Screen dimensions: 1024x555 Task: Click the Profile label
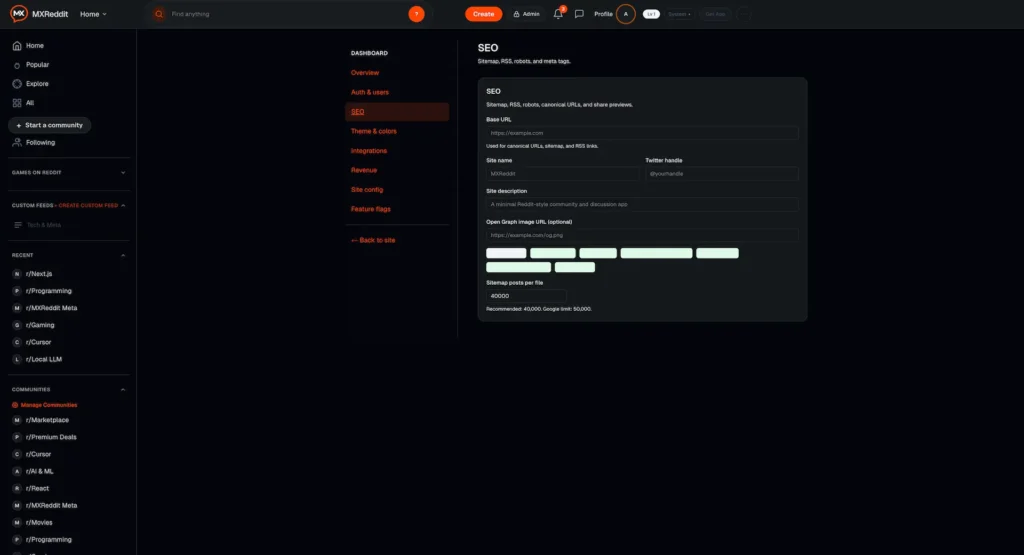pos(603,14)
